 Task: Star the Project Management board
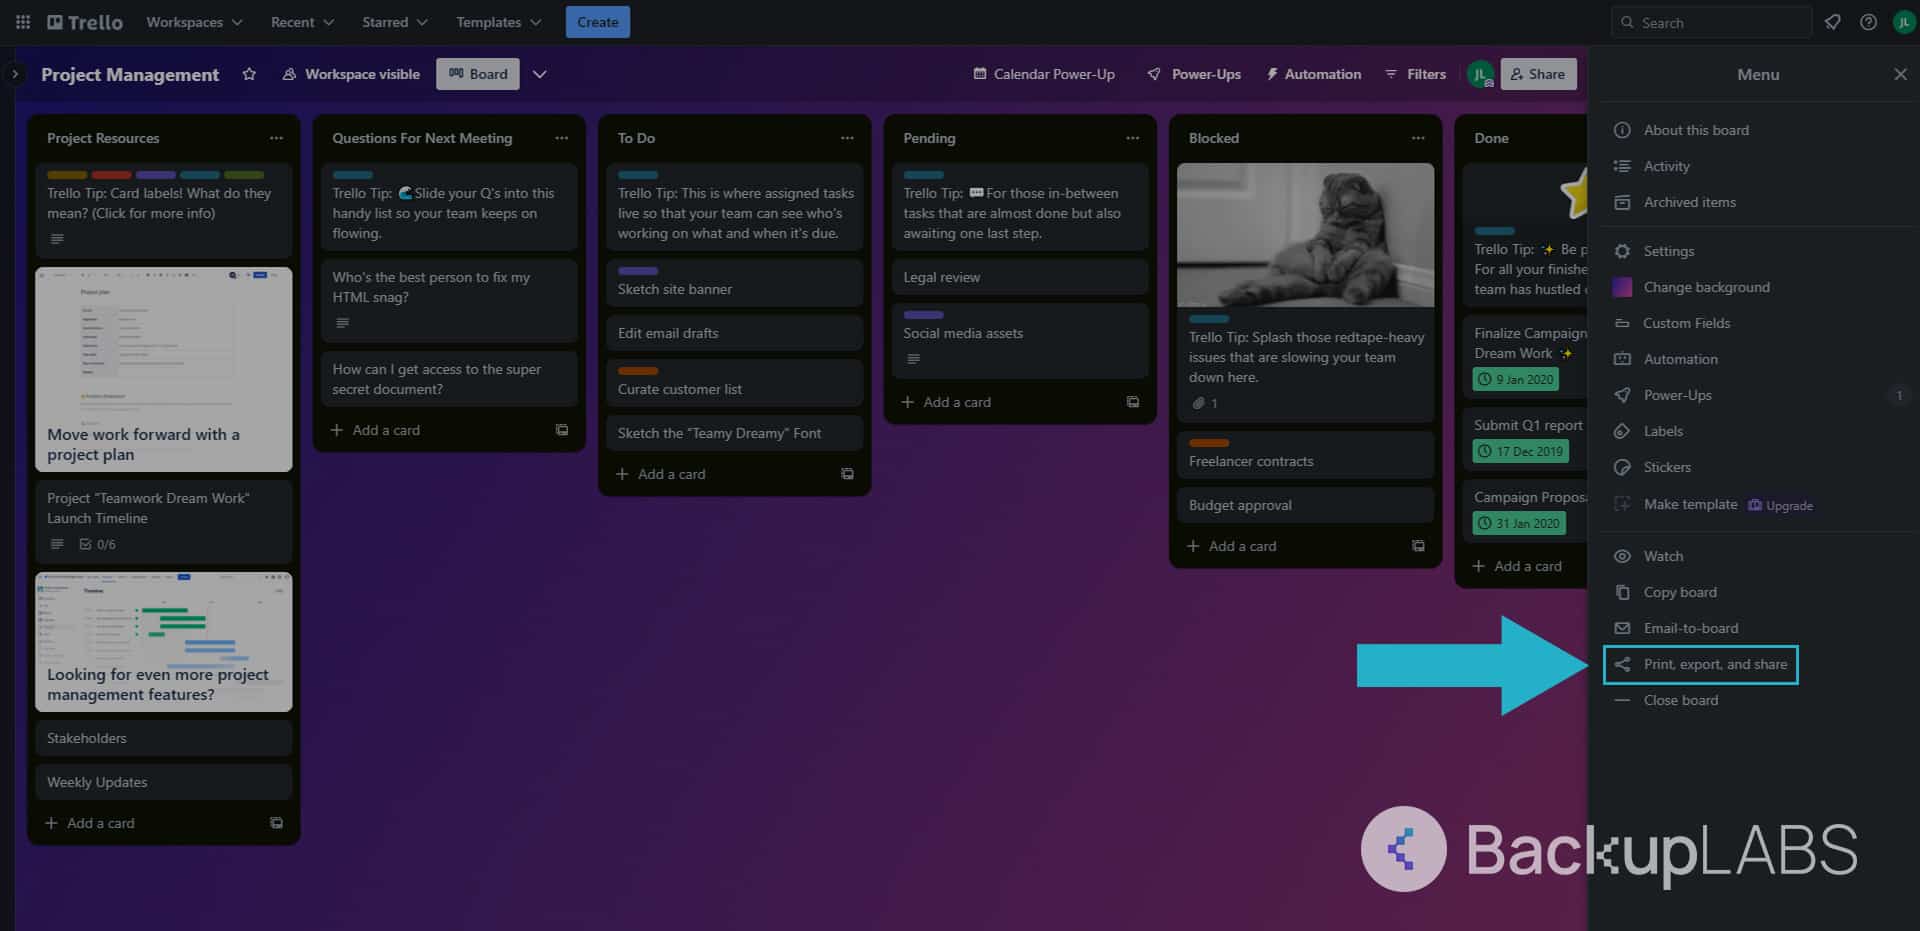[x=249, y=74]
